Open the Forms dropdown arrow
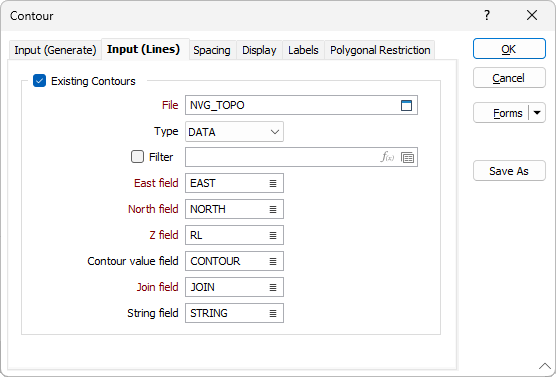Viewport: 556px width, 377px height. [x=537, y=113]
